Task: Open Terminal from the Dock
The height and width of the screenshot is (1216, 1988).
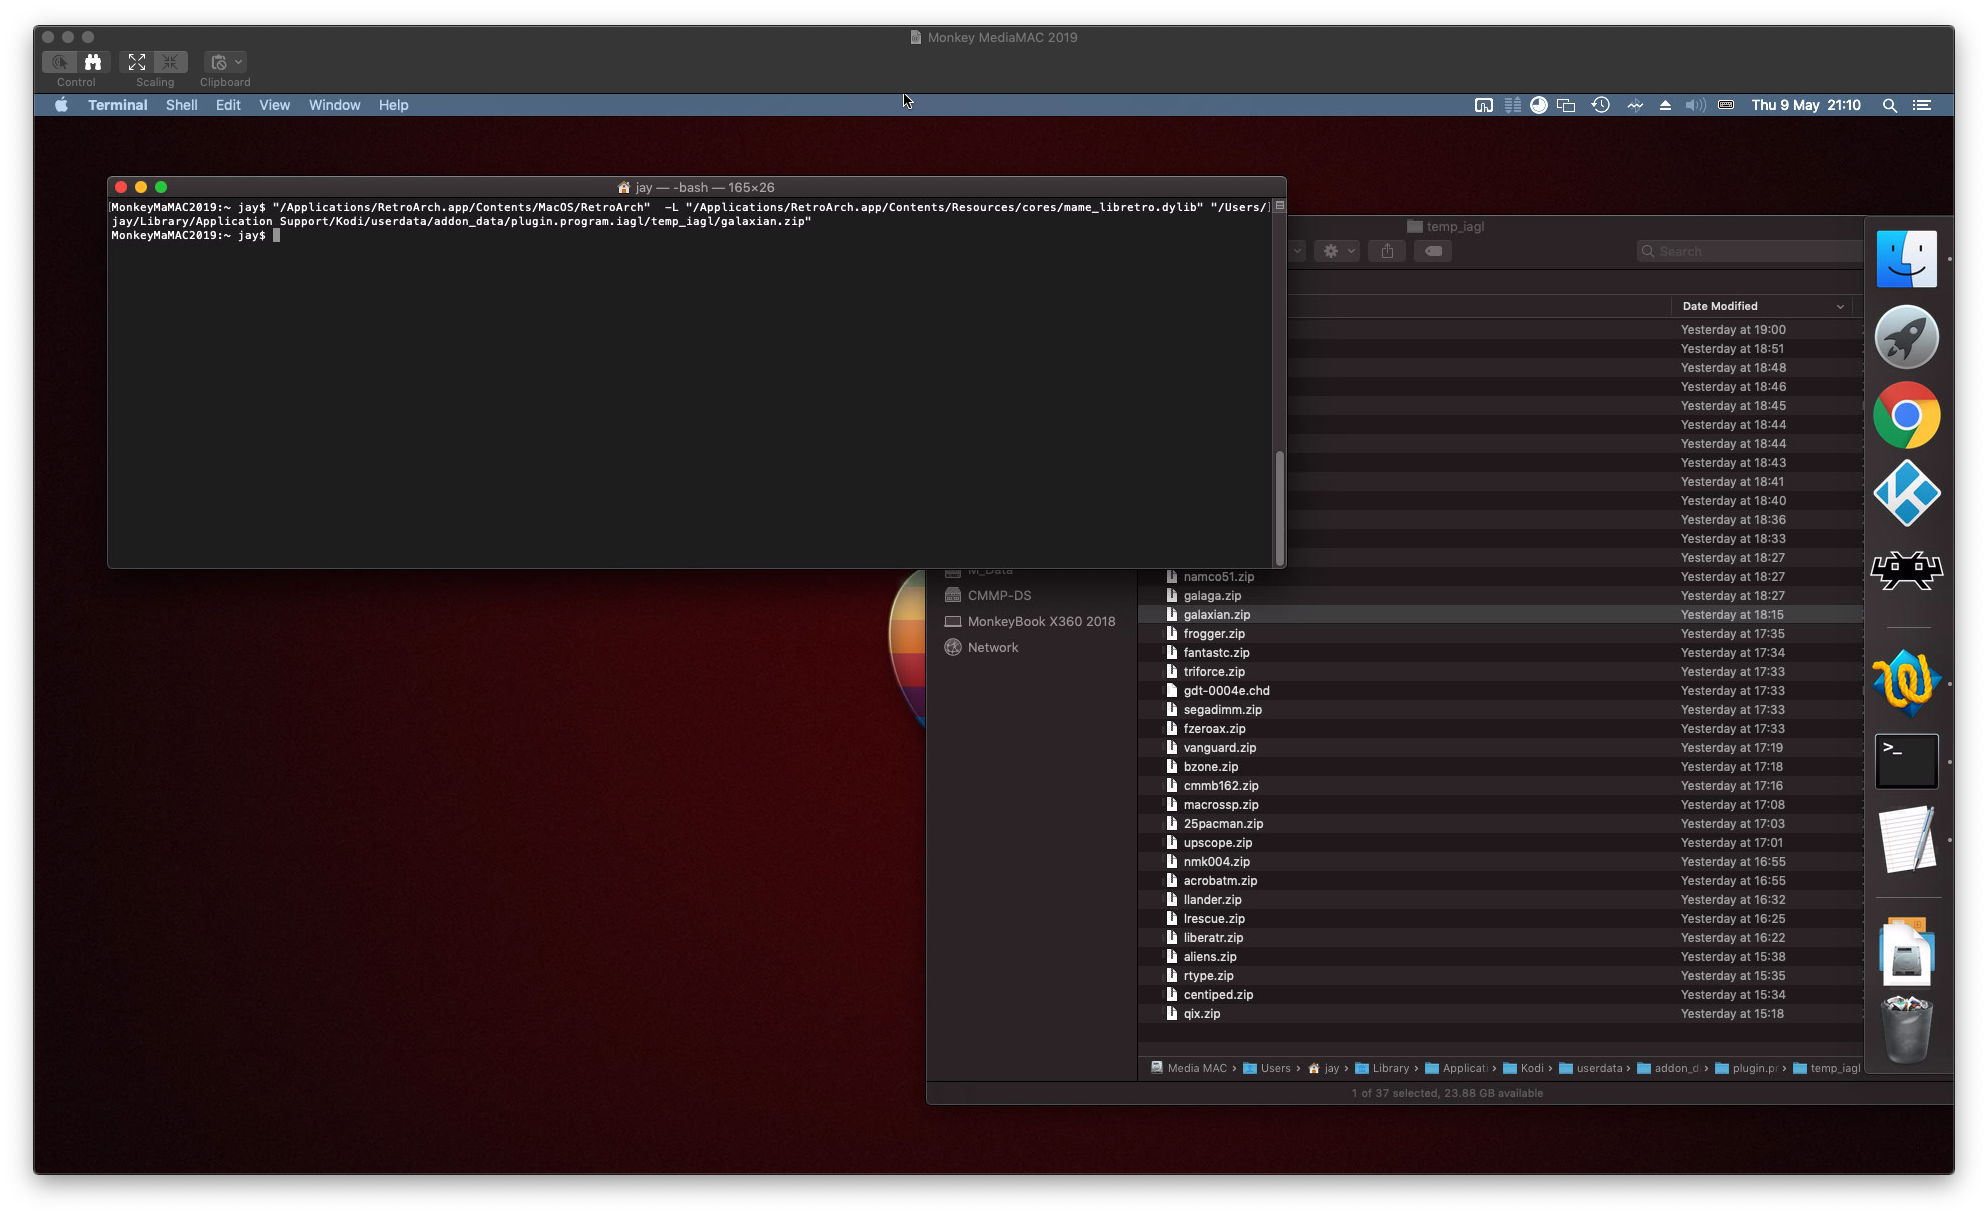Action: pyautogui.click(x=1906, y=760)
